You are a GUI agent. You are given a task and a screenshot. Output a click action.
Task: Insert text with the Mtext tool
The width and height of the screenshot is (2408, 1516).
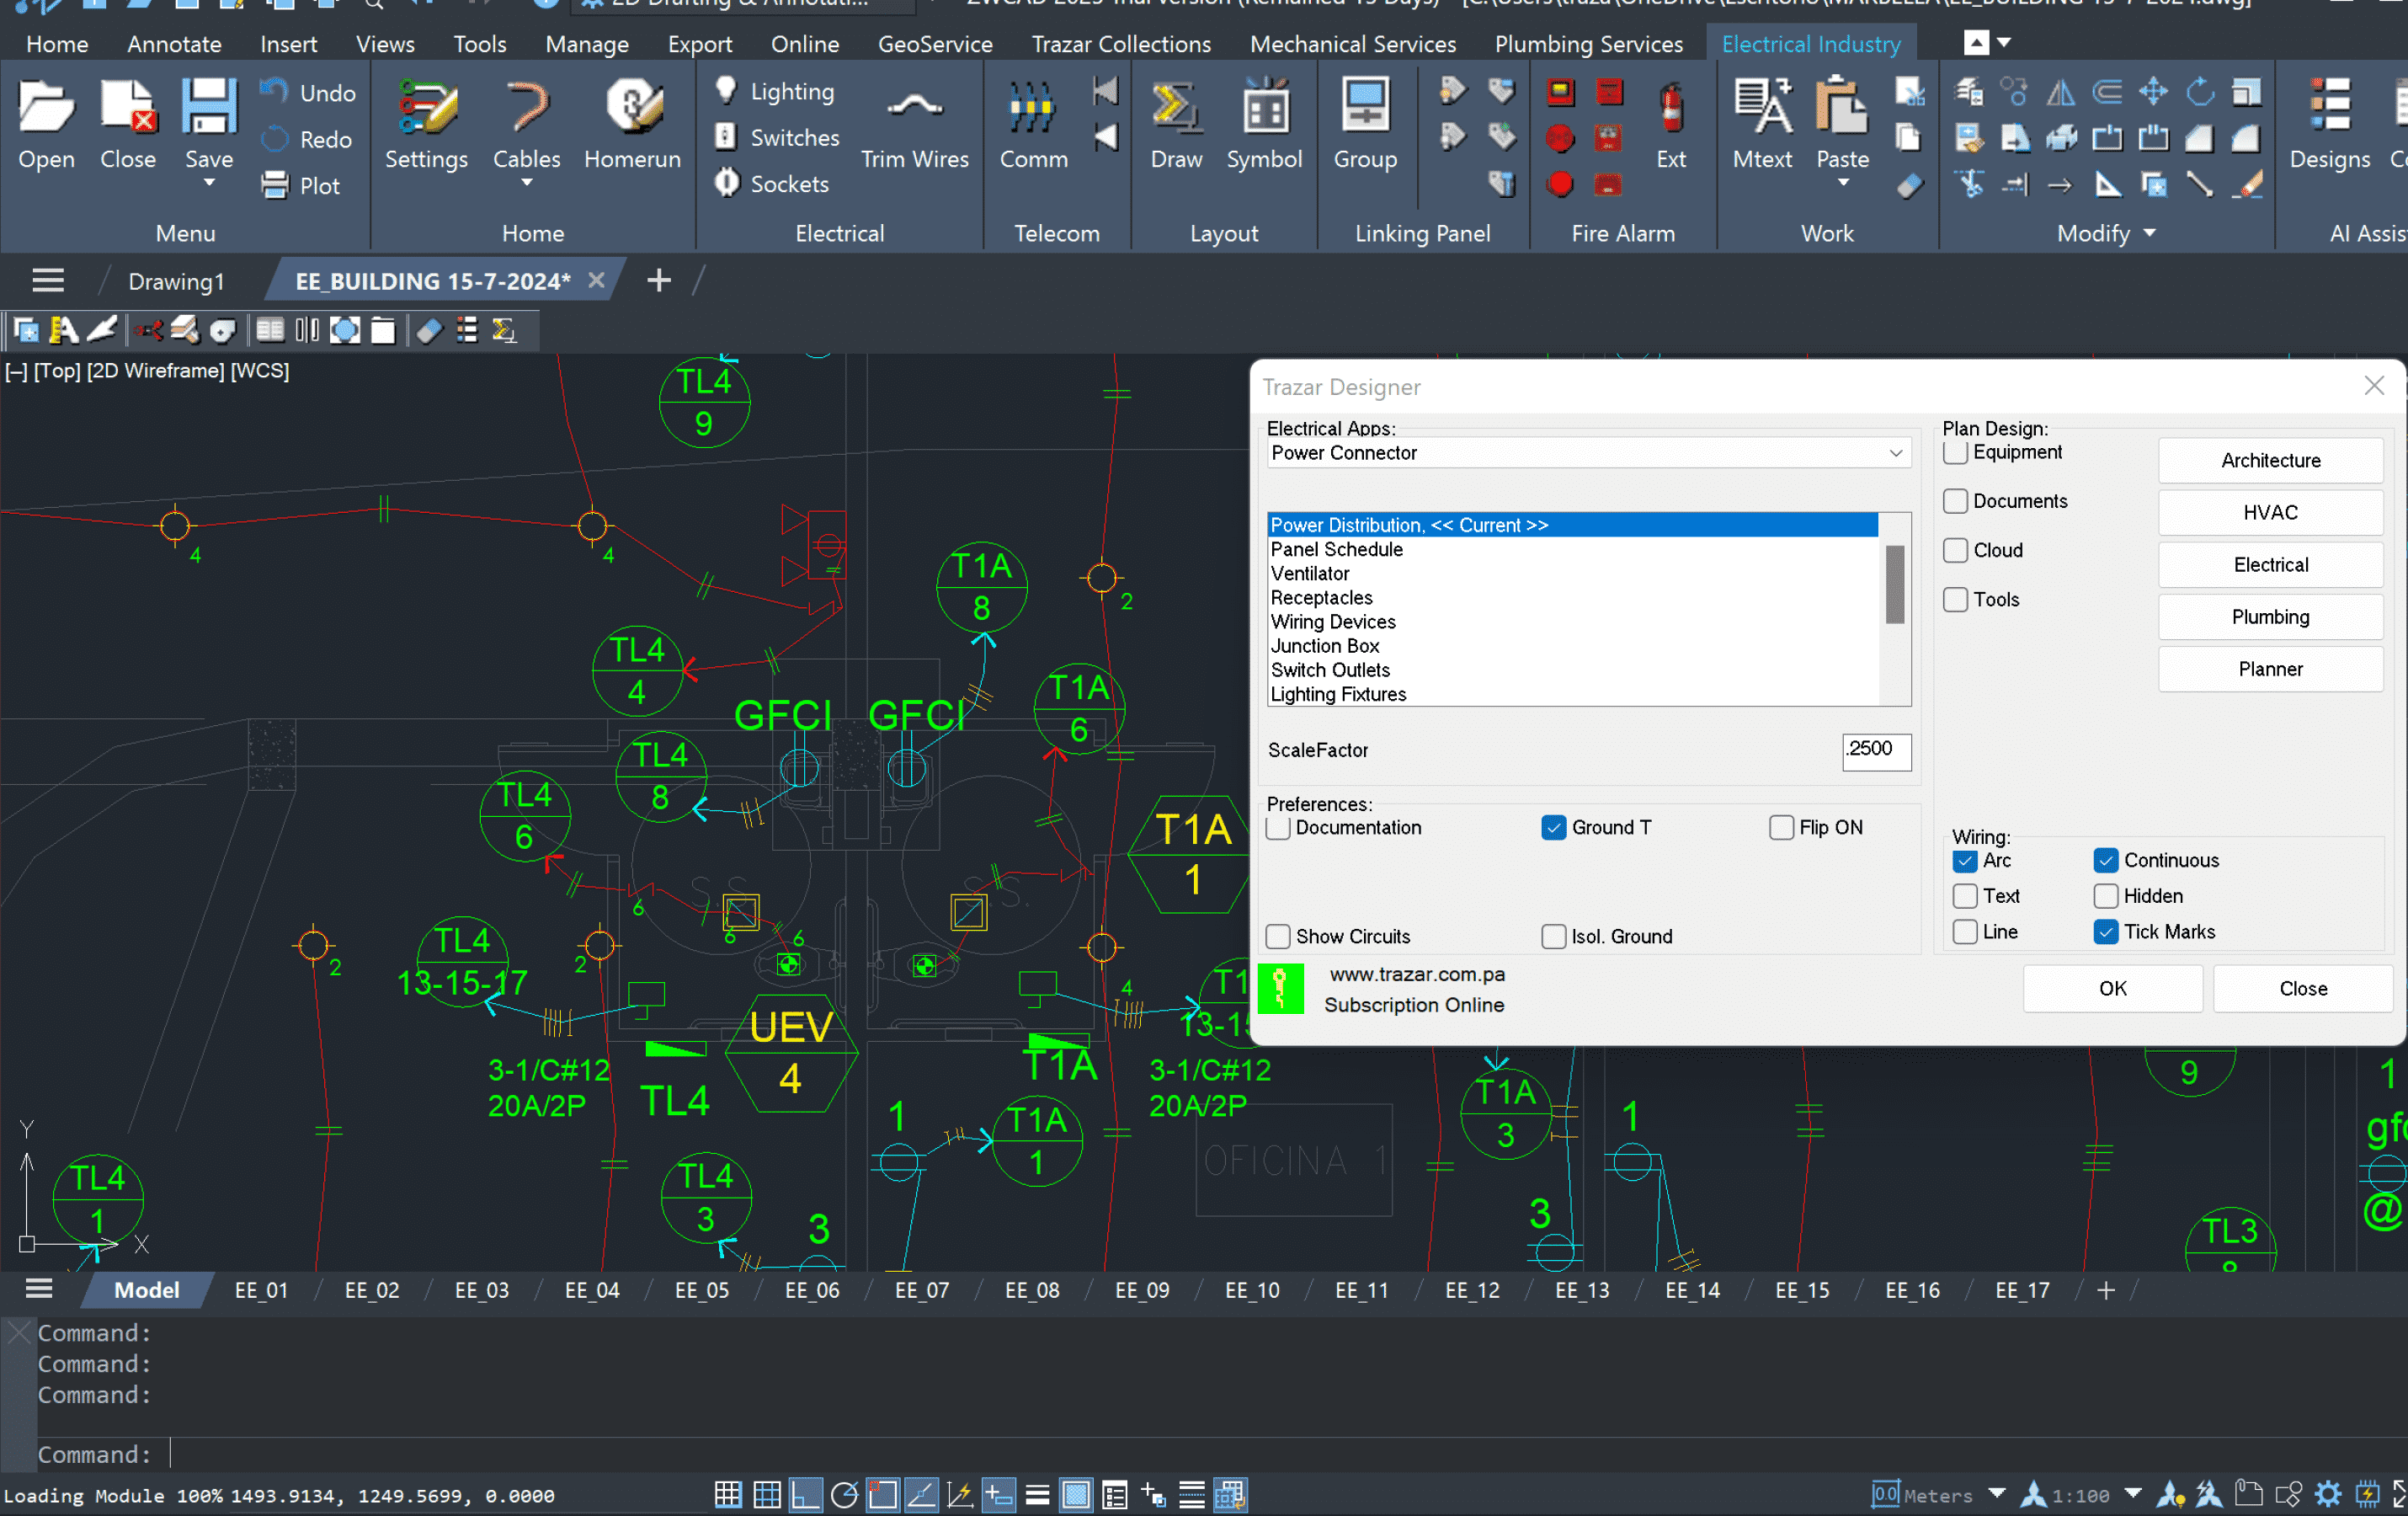pyautogui.click(x=1762, y=125)
